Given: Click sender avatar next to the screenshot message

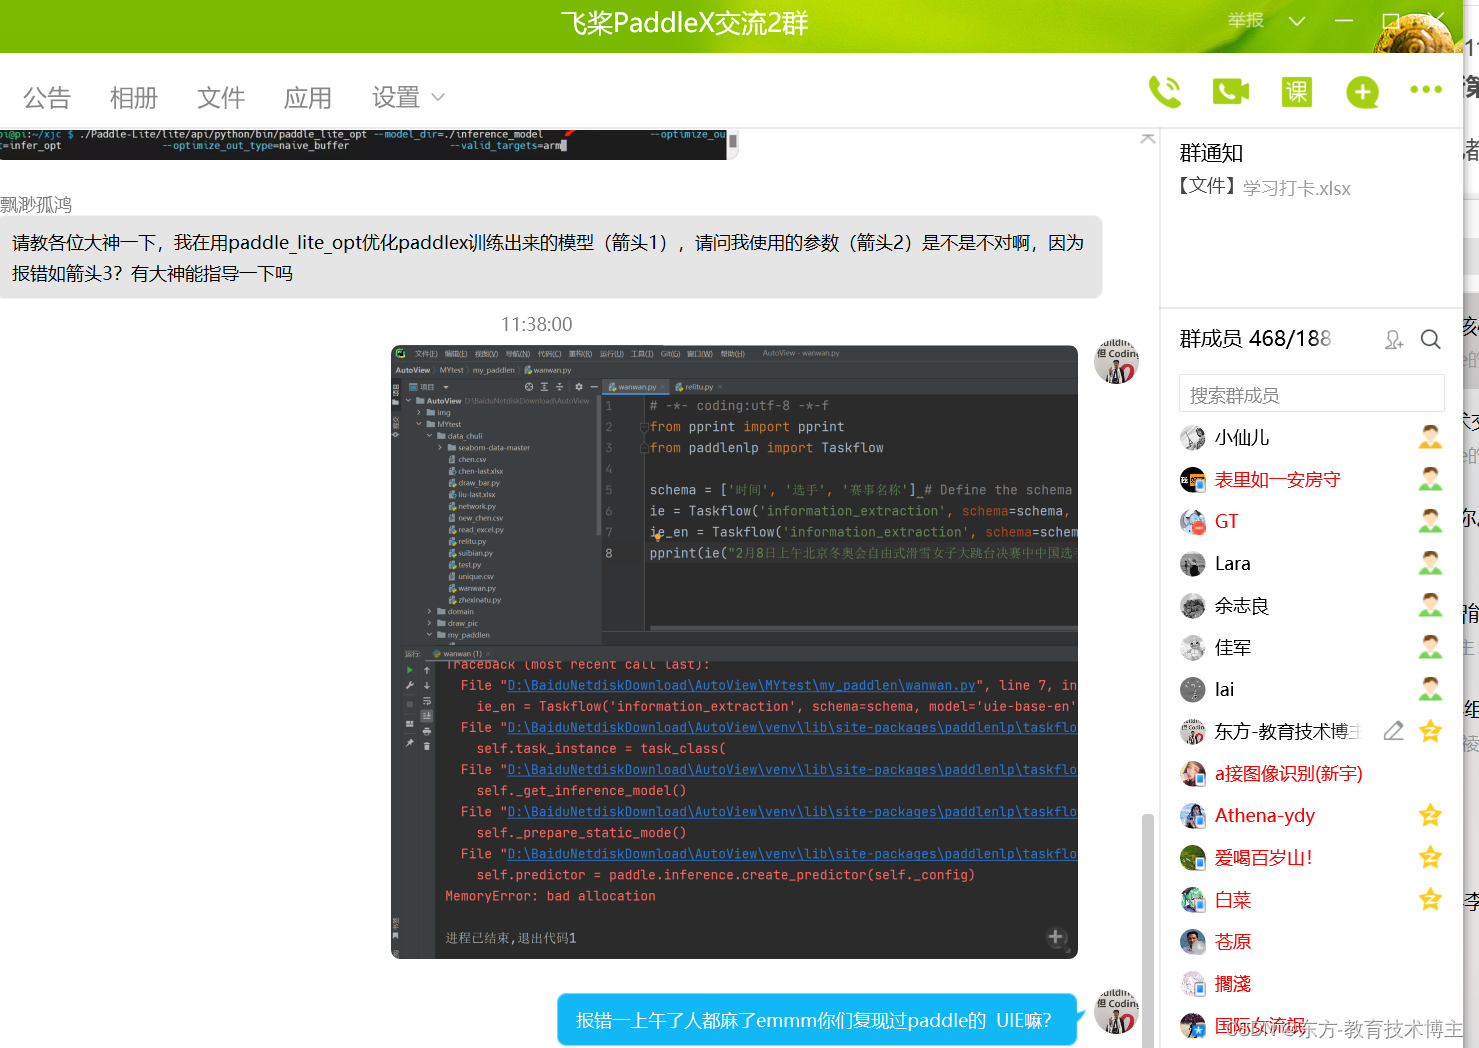Looking at the screenshot, I should tap(1116, 361).
